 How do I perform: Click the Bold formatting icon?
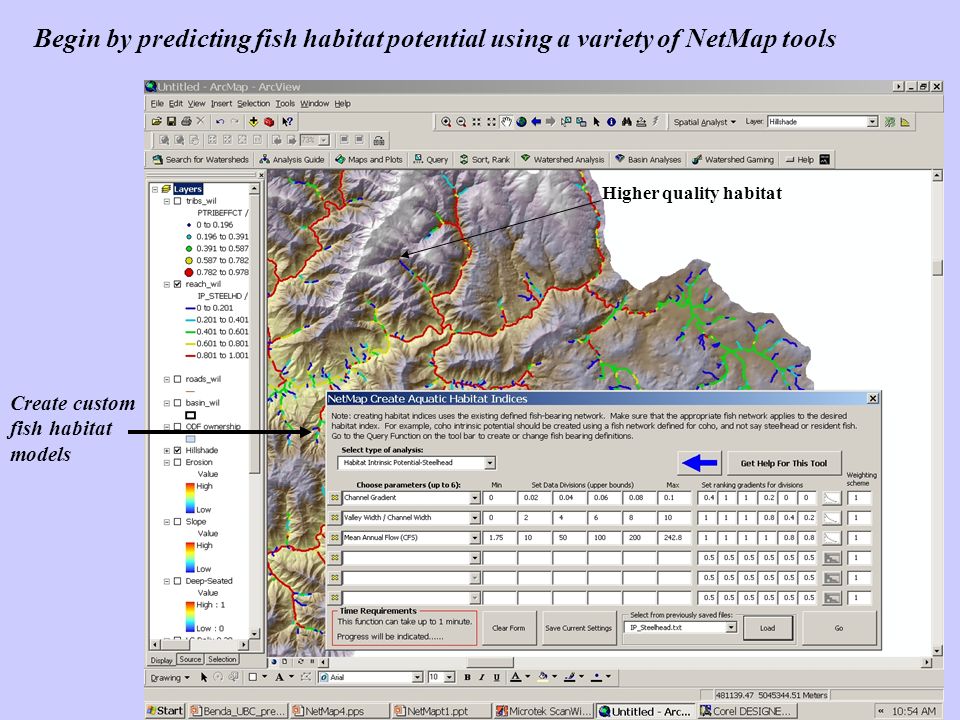[468, 677]
